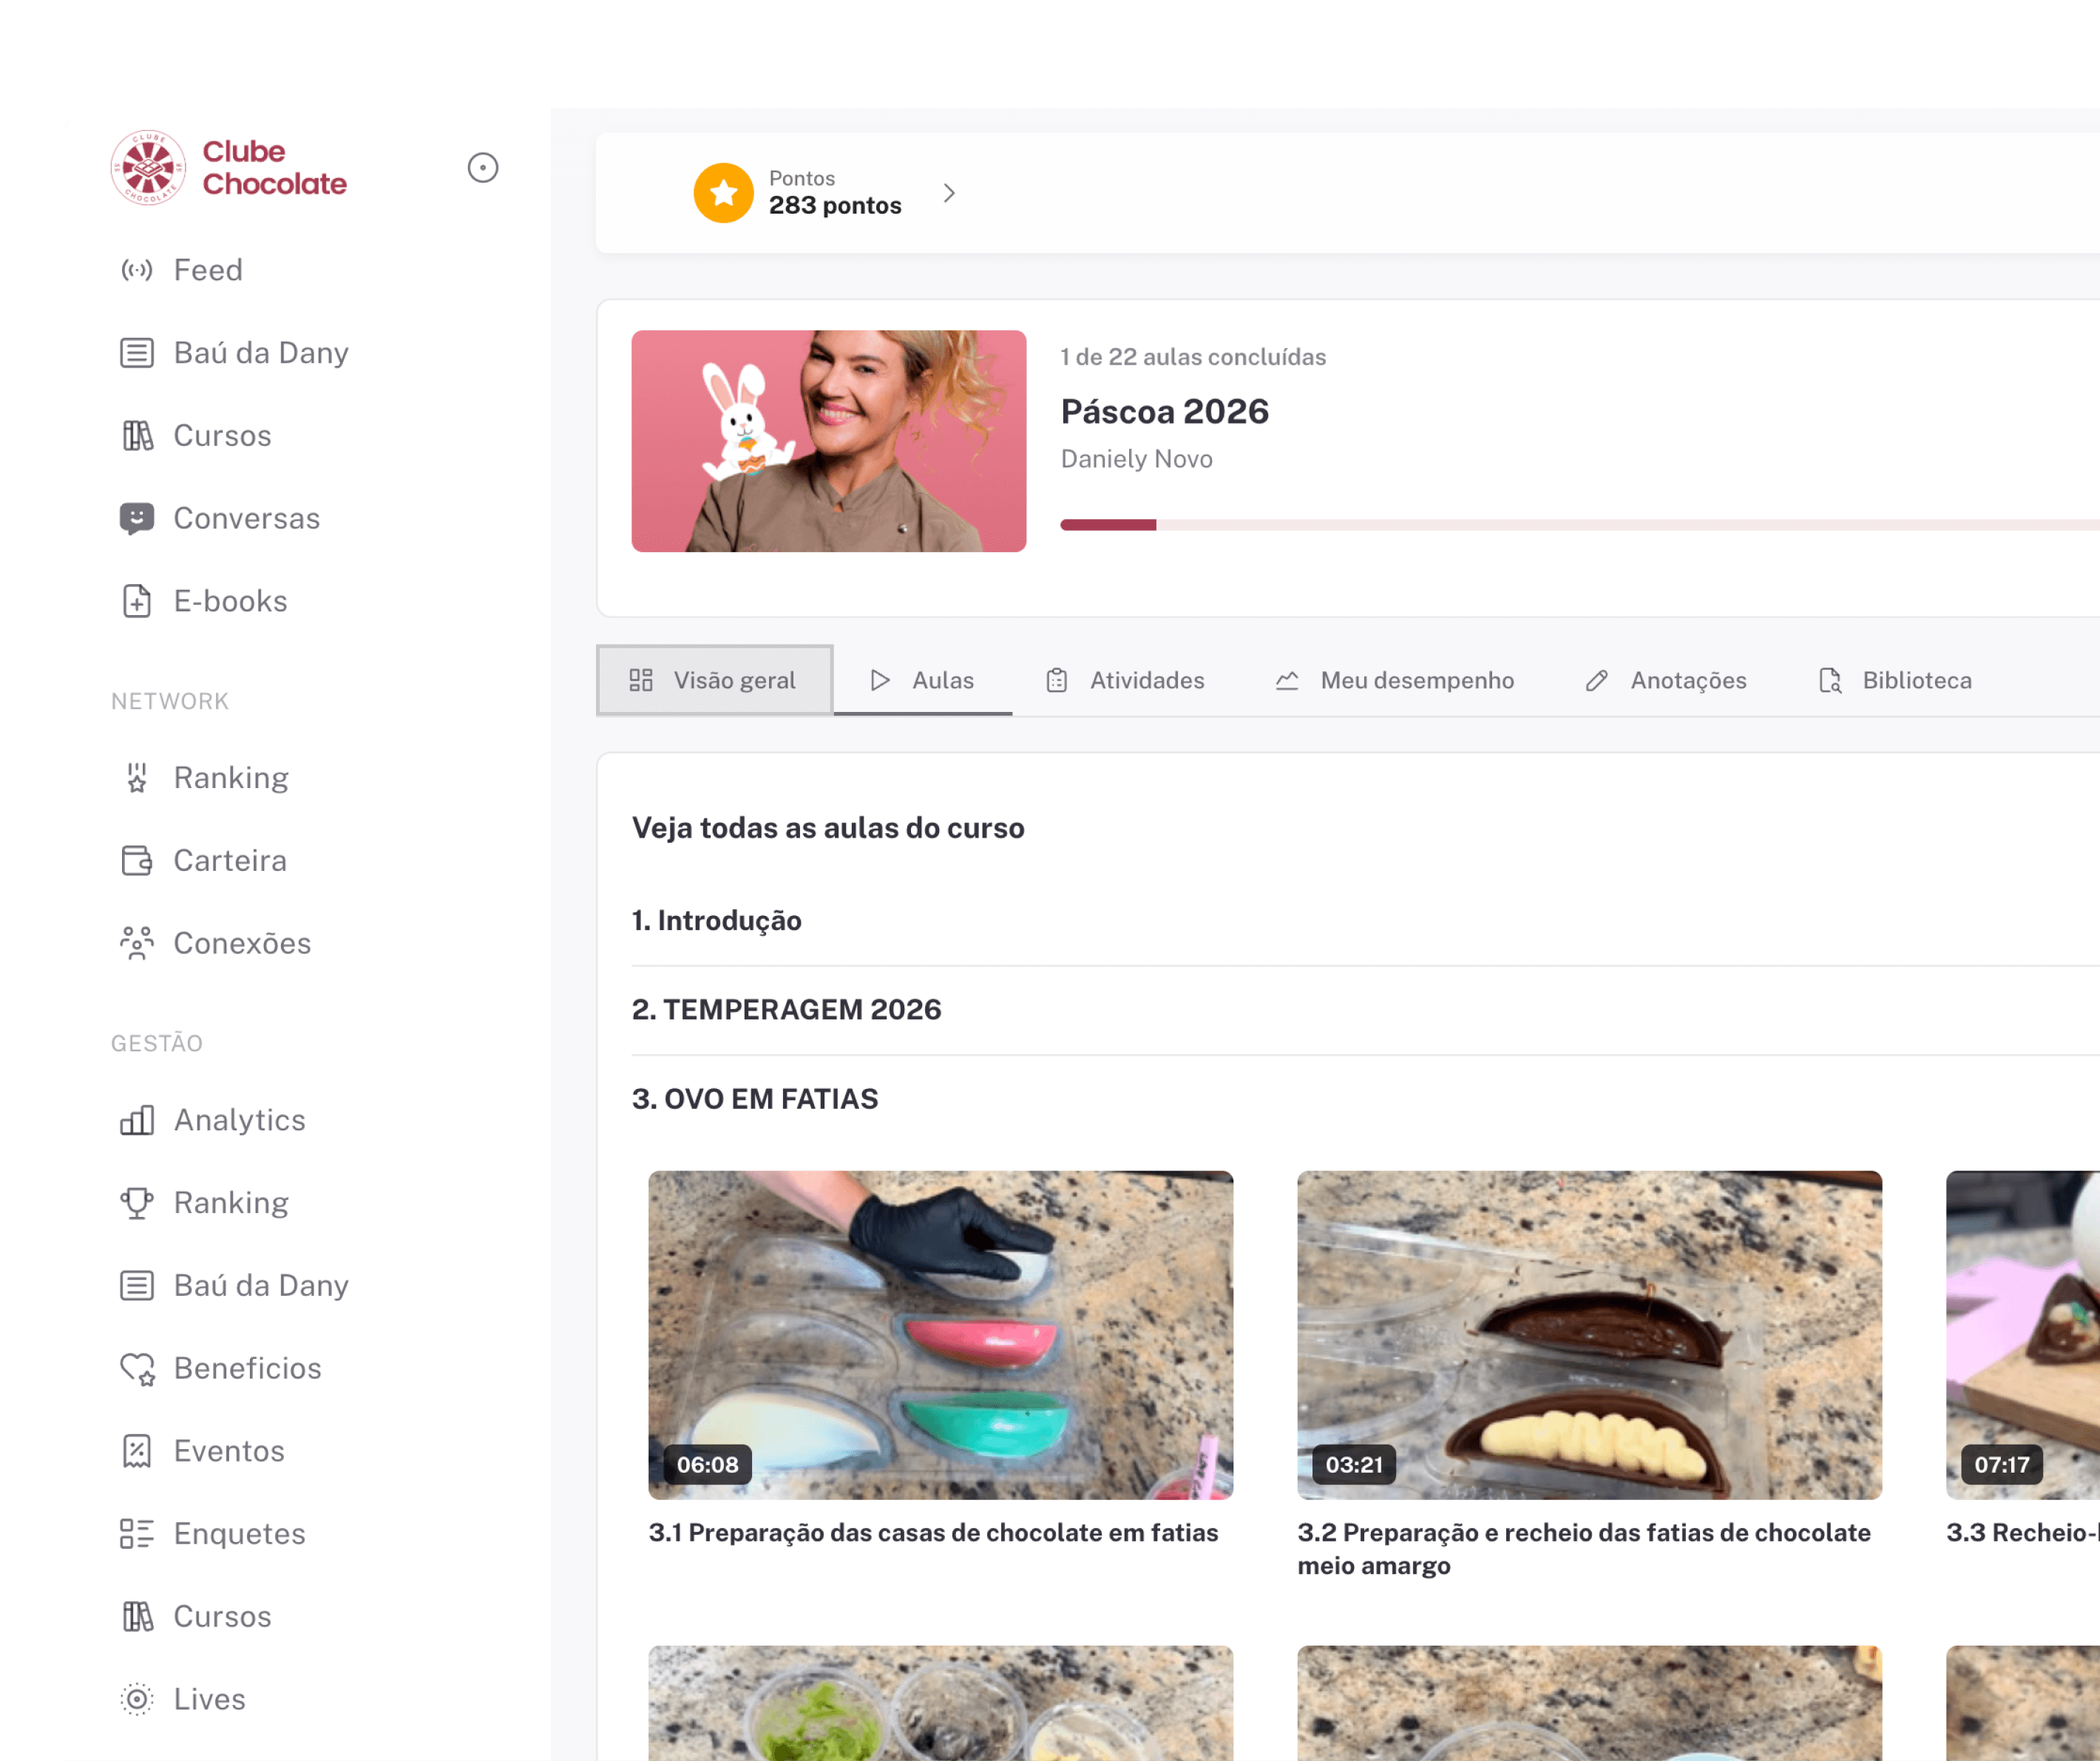Viewport: 2100px width, 1761px height.
Task: Open Conversas chat bubble icon
Action: (x=137, y=519)
